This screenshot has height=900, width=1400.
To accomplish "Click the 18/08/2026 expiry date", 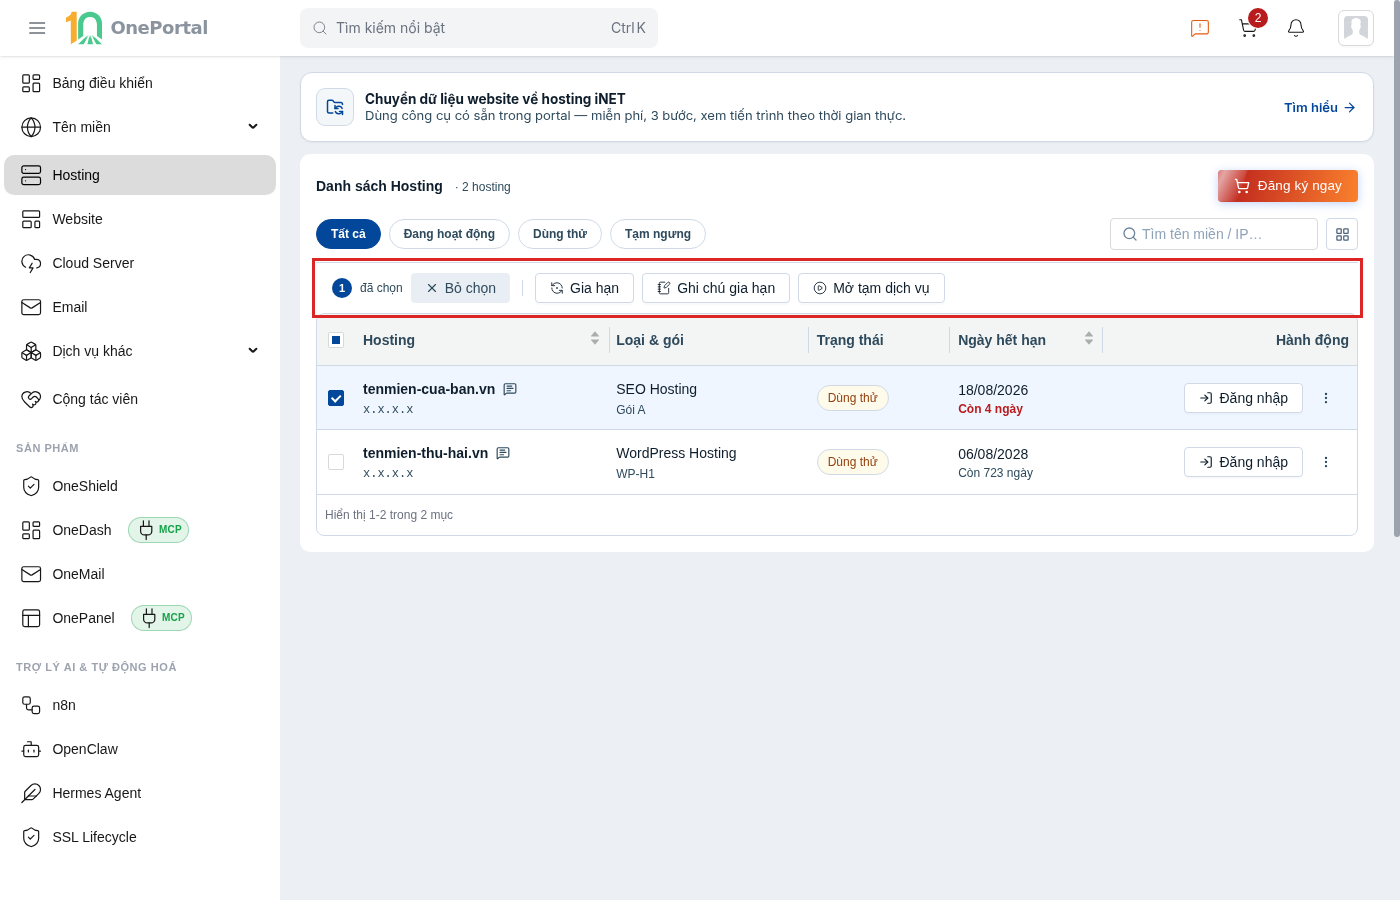I will (993, 390).
